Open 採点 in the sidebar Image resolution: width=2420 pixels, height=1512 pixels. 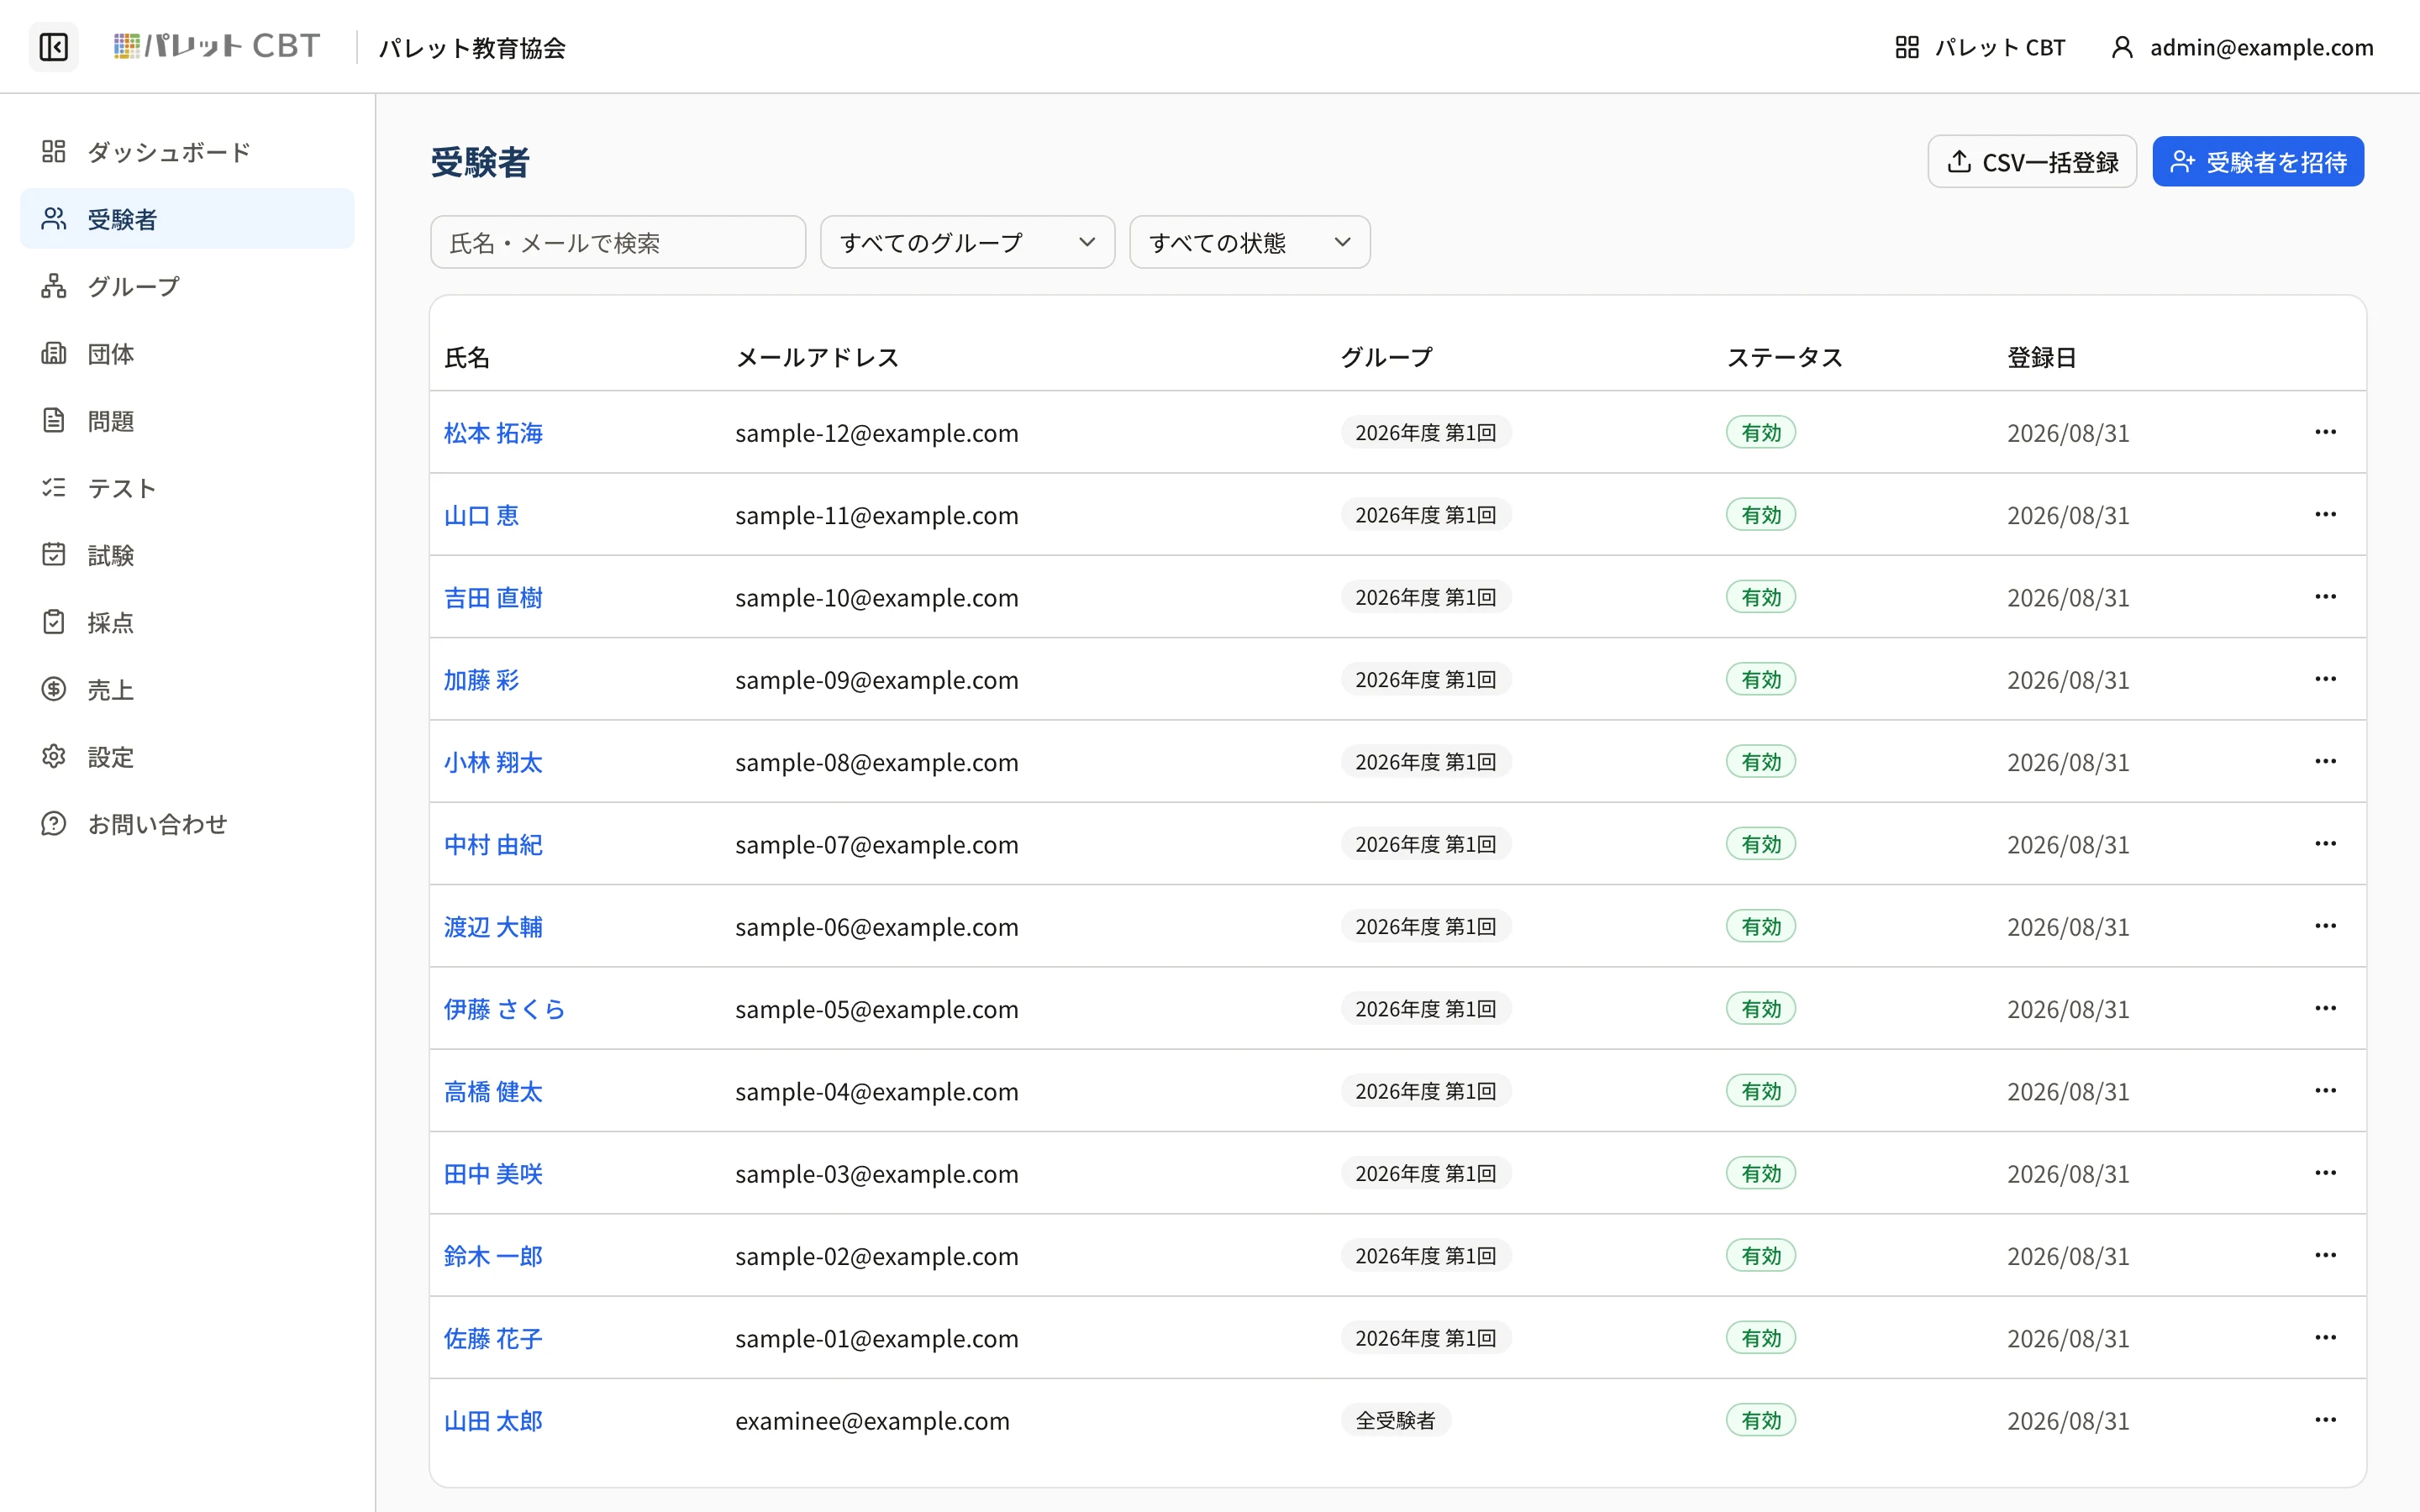tap(187, 622)
